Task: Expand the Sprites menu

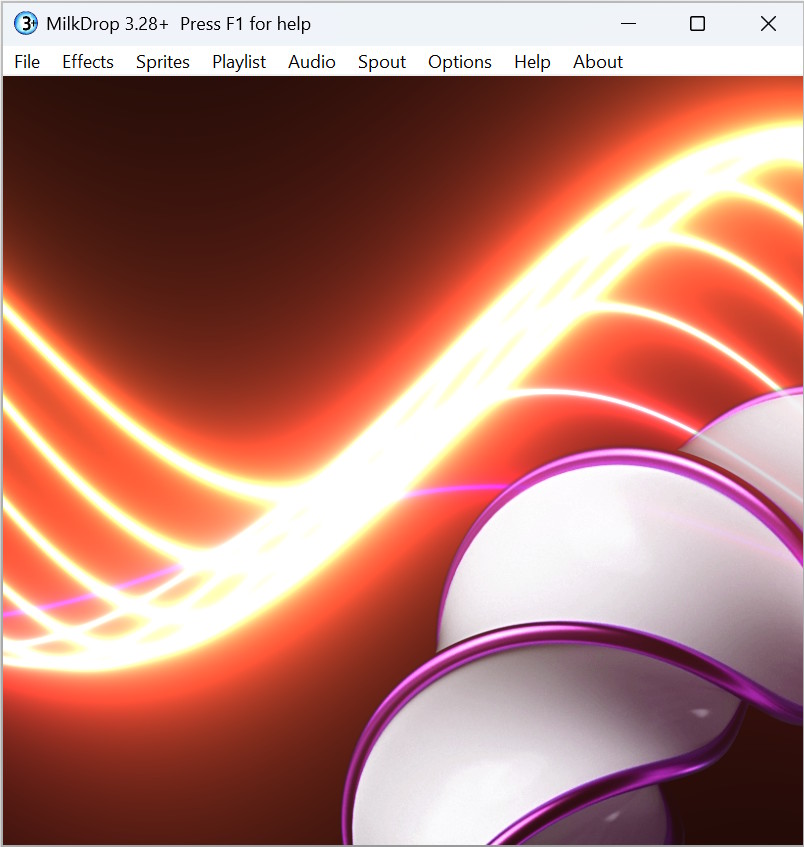Action: point(163,62)
